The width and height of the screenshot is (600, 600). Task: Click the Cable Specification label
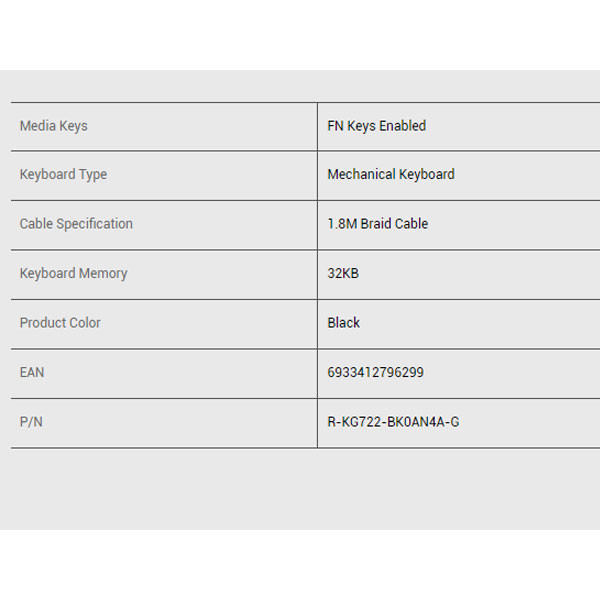tap(76, 224)
